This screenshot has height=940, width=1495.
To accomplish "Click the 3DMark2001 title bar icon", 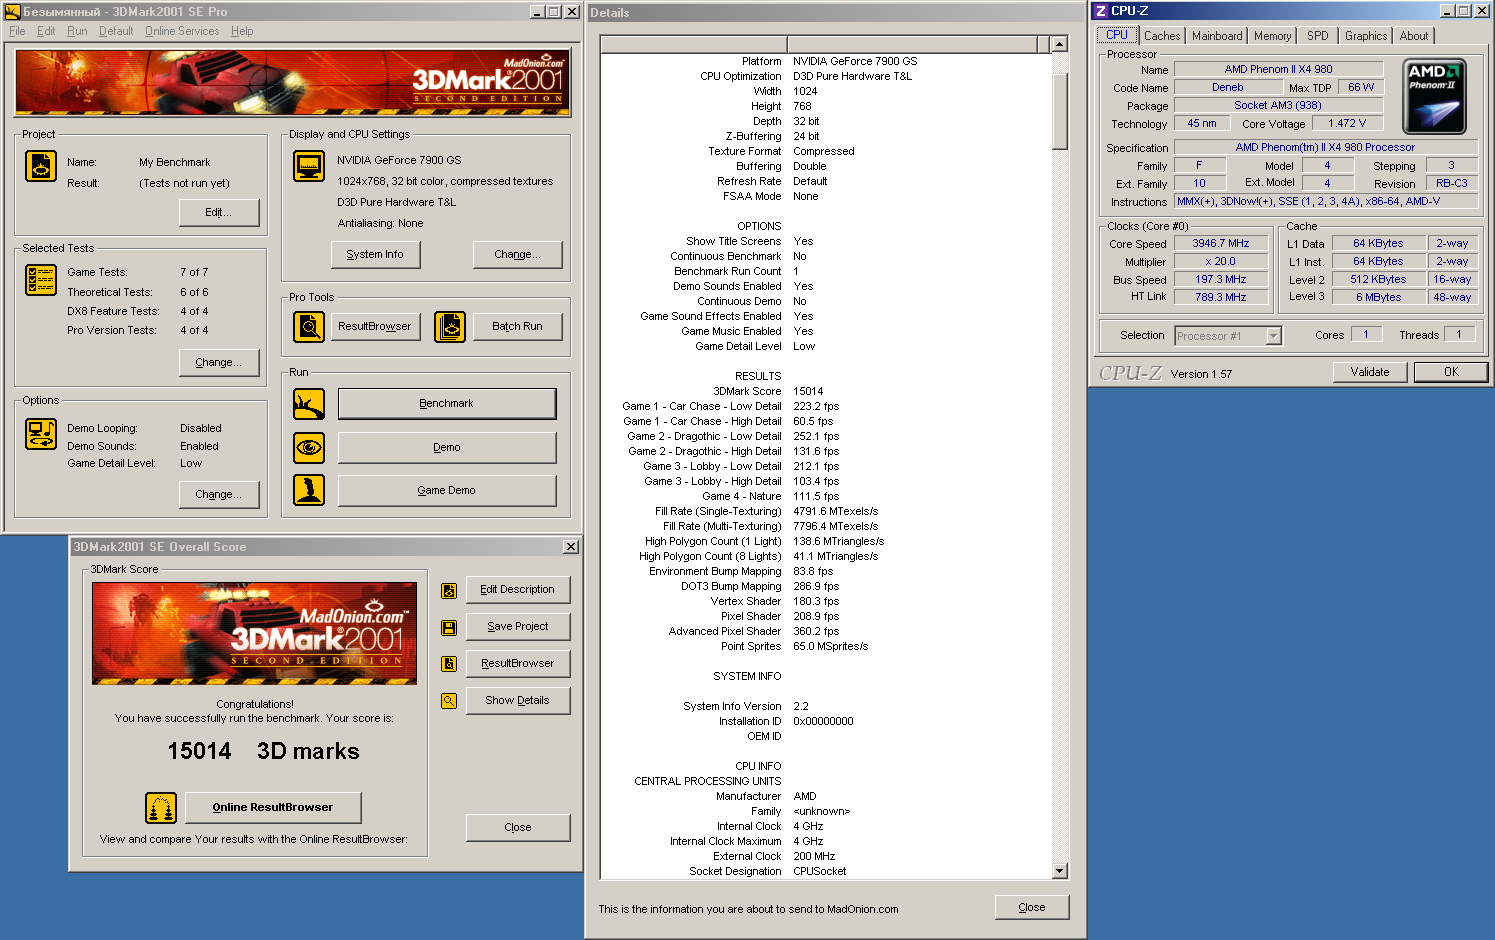I will (13, 12).
